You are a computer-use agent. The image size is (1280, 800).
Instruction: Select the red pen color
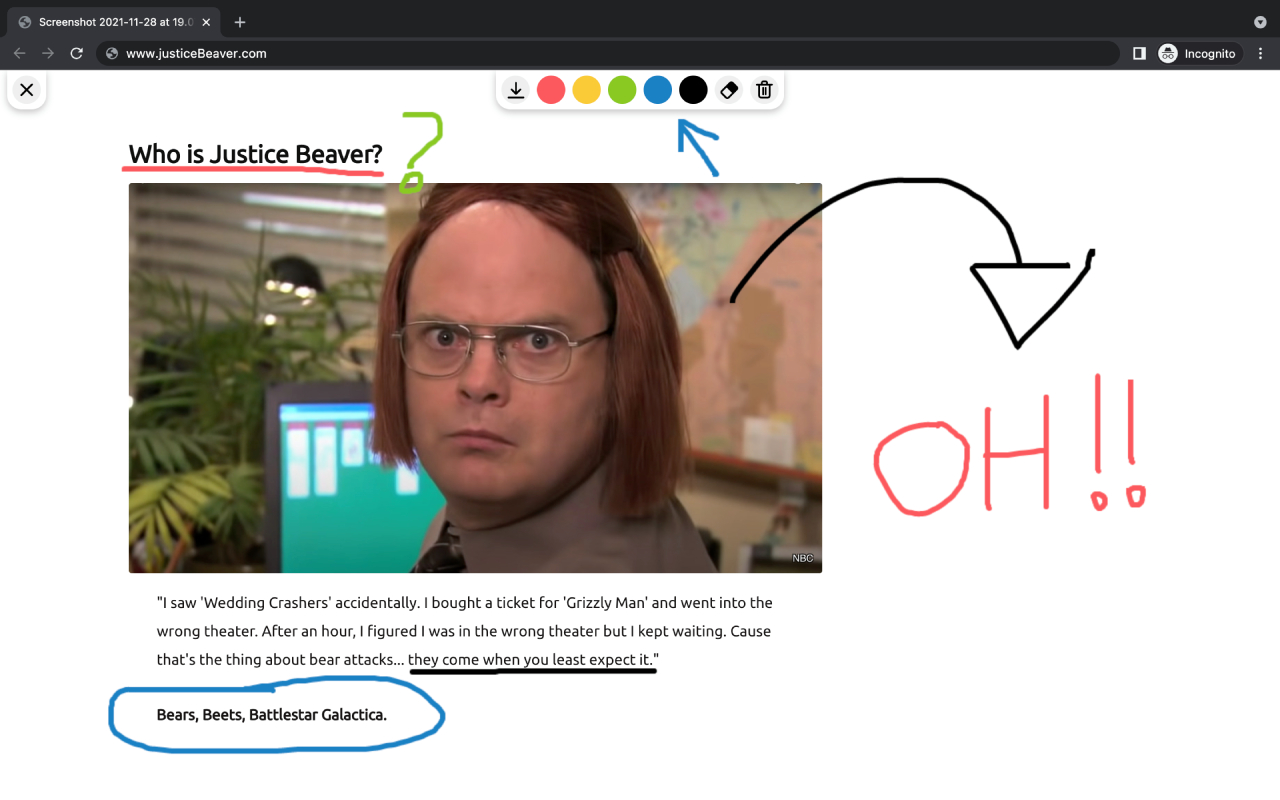pos(551,90)
